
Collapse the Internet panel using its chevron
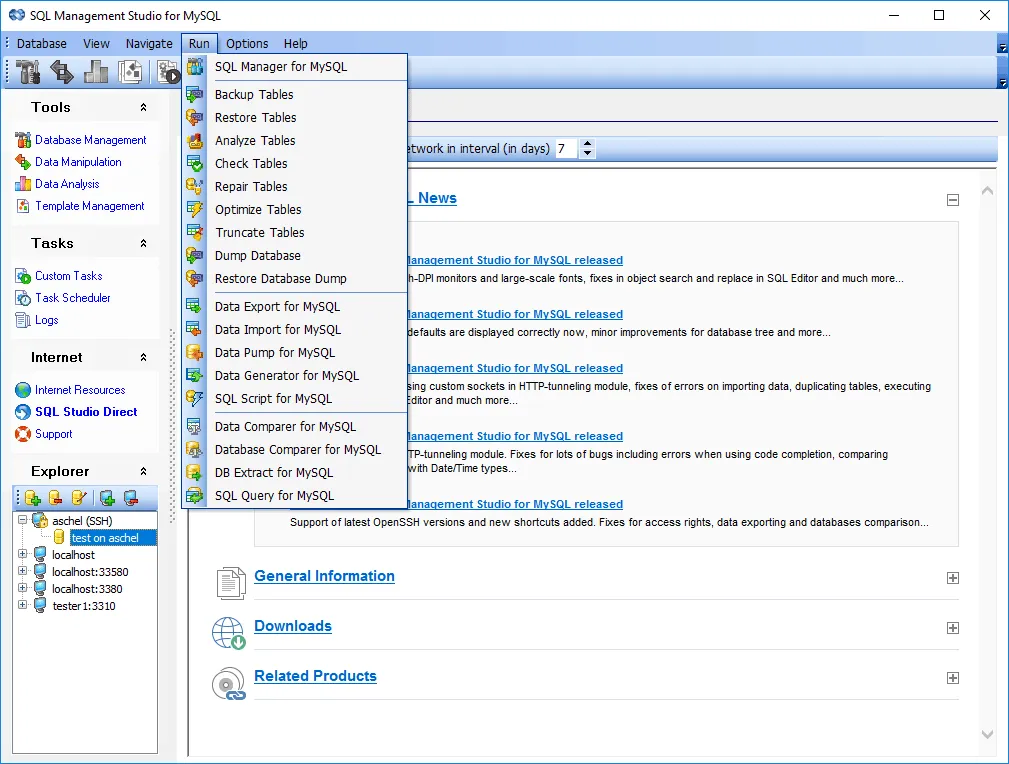point(143,357)
